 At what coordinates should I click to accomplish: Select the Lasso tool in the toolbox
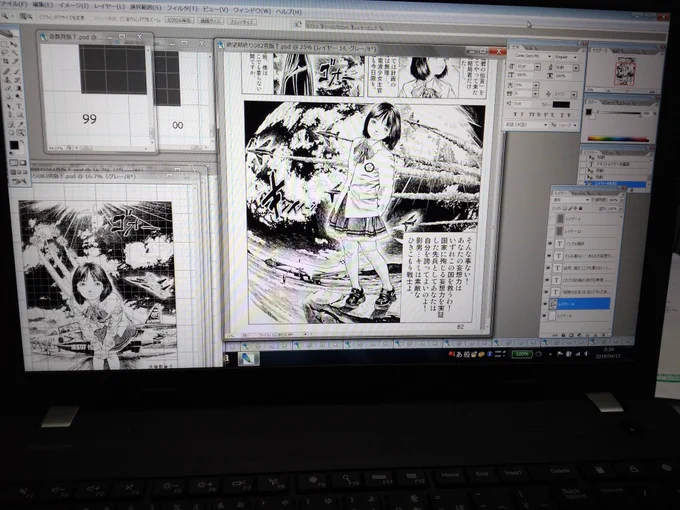point(5,52)
